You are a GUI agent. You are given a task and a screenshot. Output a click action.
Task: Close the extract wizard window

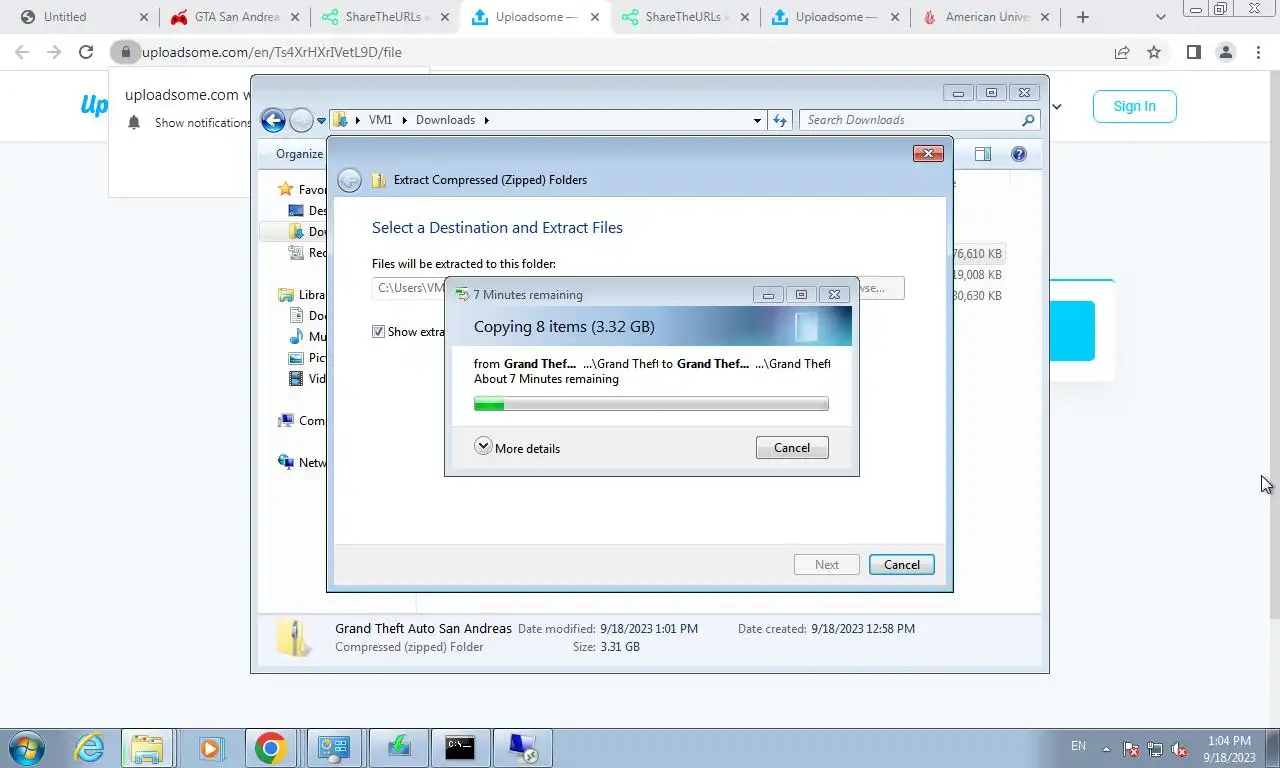928,154
